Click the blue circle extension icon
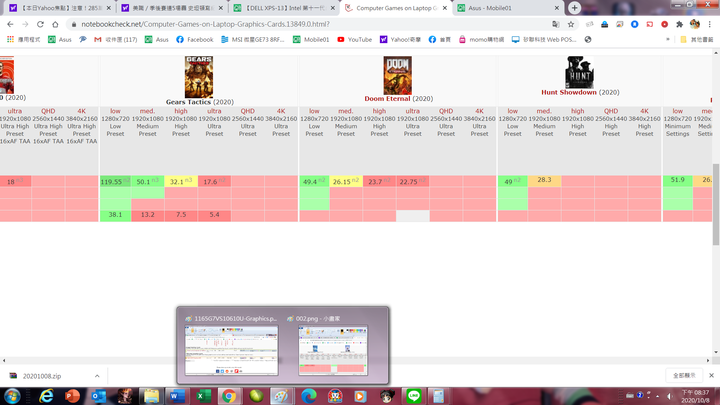 pos(635,24)
